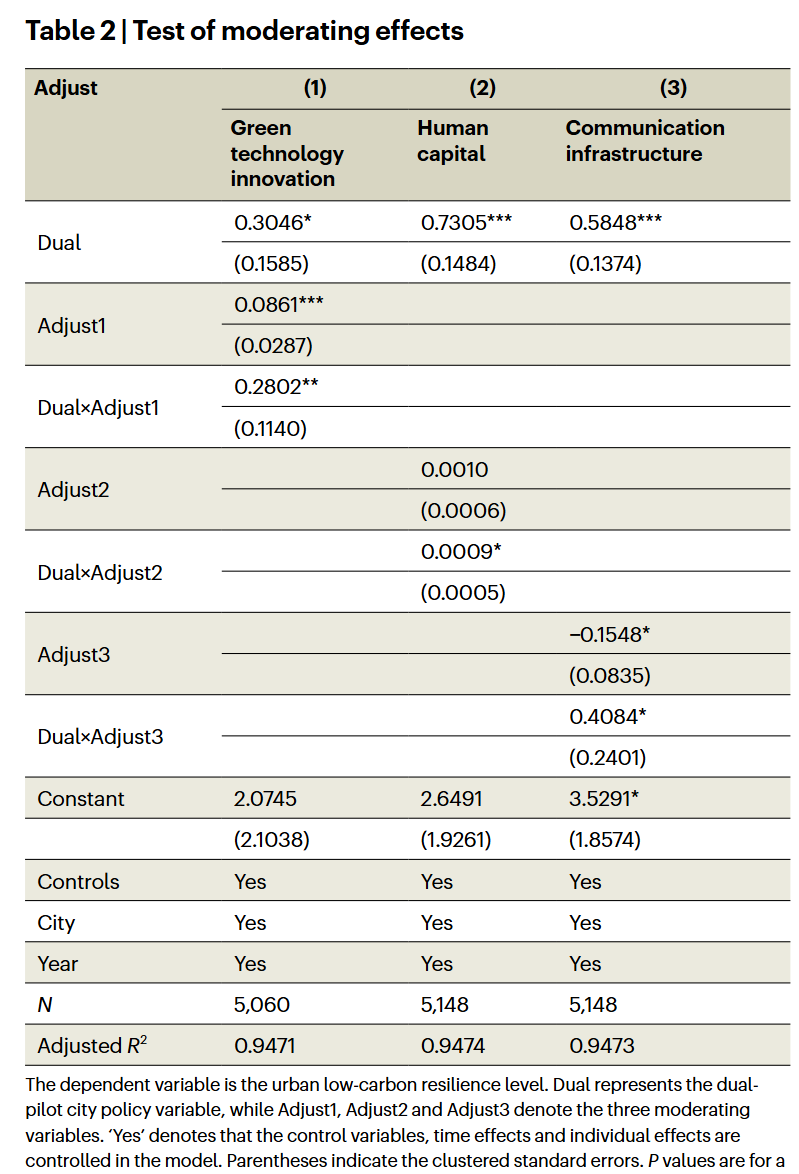Select the 0.4084* value for Dual×Adjust3
799x1174 pixels.
point(610,716)
